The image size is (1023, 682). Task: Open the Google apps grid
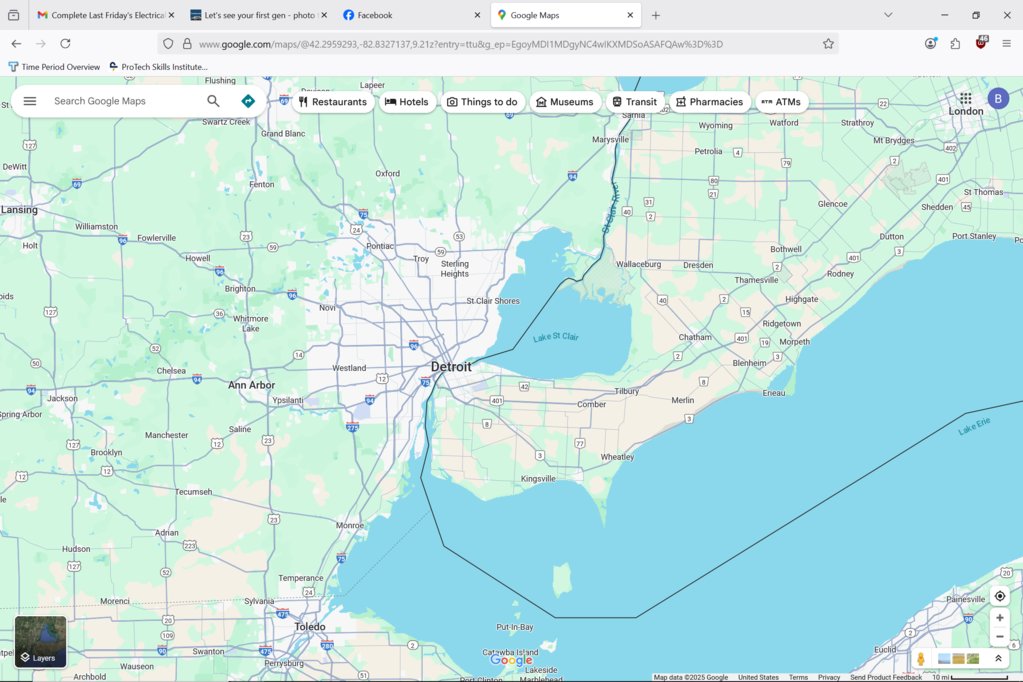(966, 99)
